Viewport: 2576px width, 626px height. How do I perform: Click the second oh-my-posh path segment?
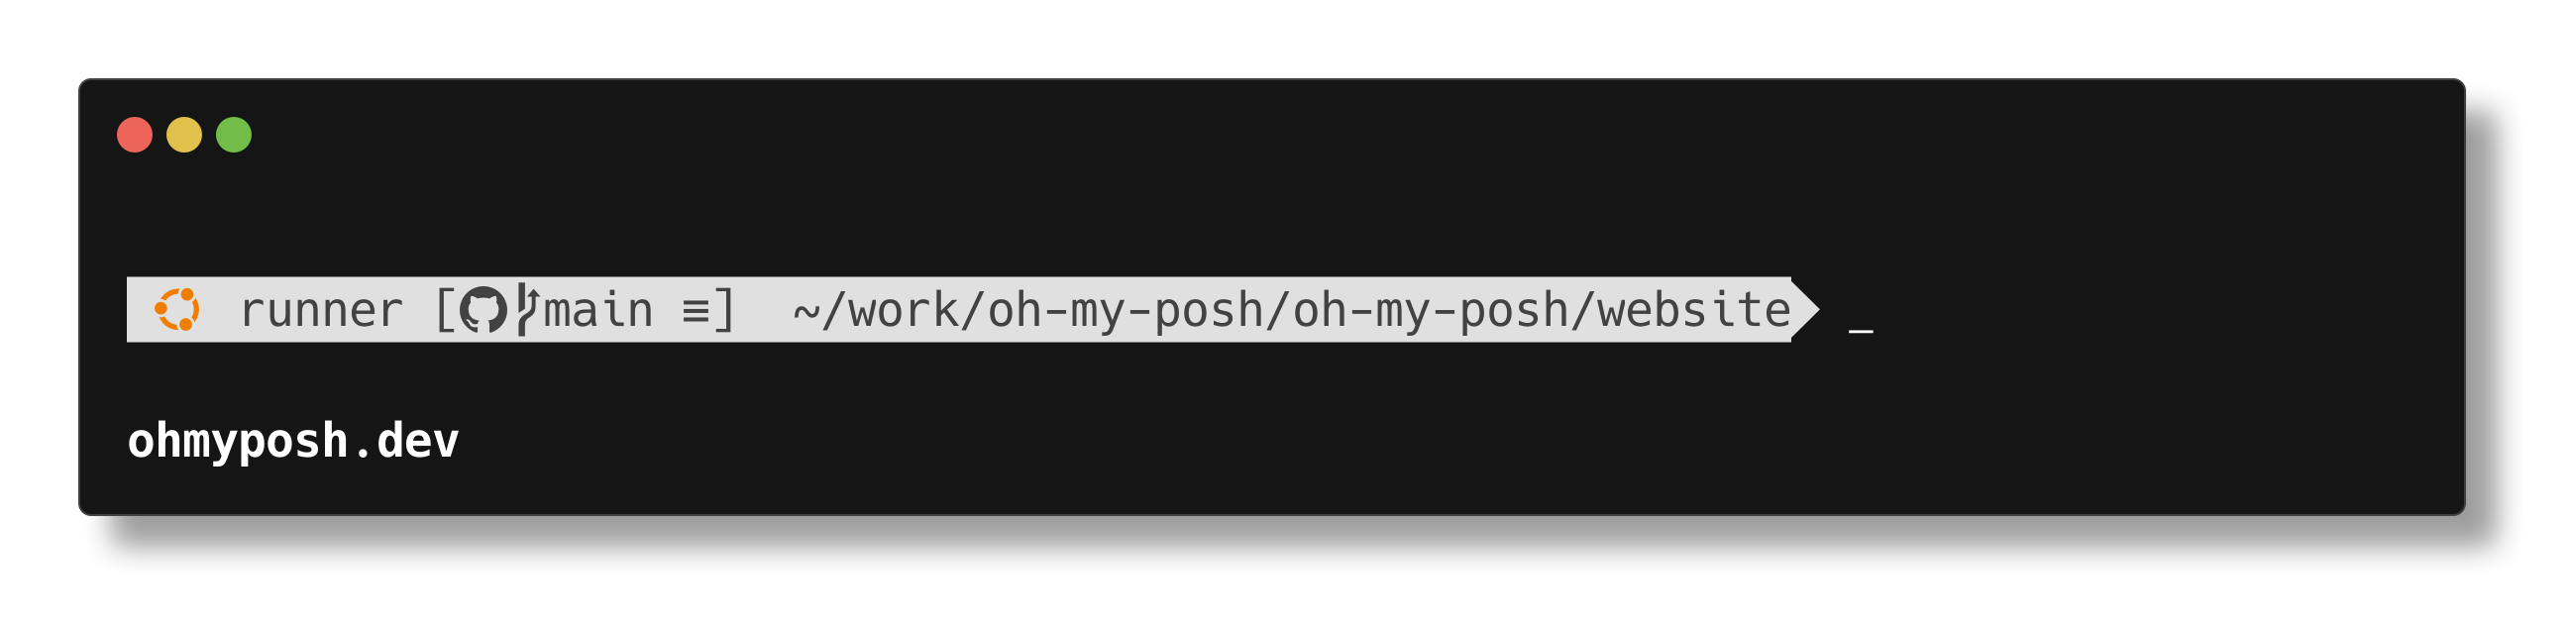point(1430,312)
